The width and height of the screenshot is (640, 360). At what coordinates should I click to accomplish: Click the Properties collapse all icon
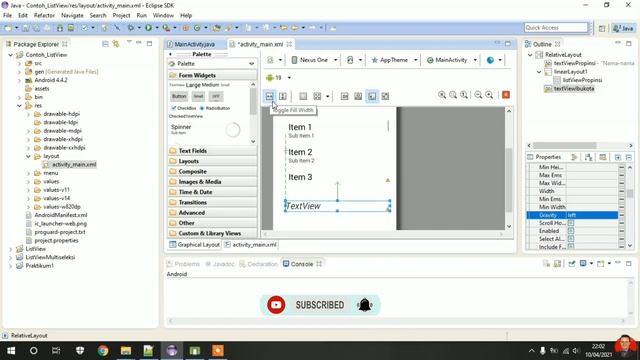(629, 157)
